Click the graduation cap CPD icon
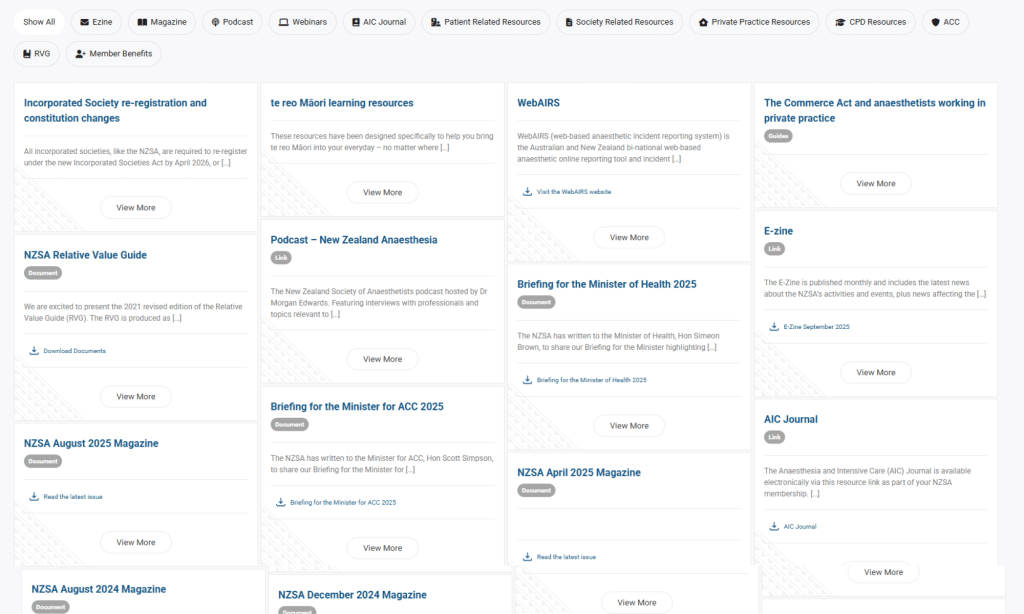Image resolution: width=1024 pixels, height=614 pixels. [x=840, y=22]
